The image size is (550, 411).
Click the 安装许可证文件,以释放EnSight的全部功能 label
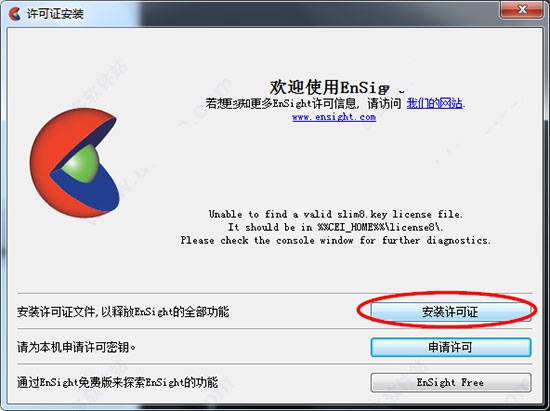tap(123, 311)
